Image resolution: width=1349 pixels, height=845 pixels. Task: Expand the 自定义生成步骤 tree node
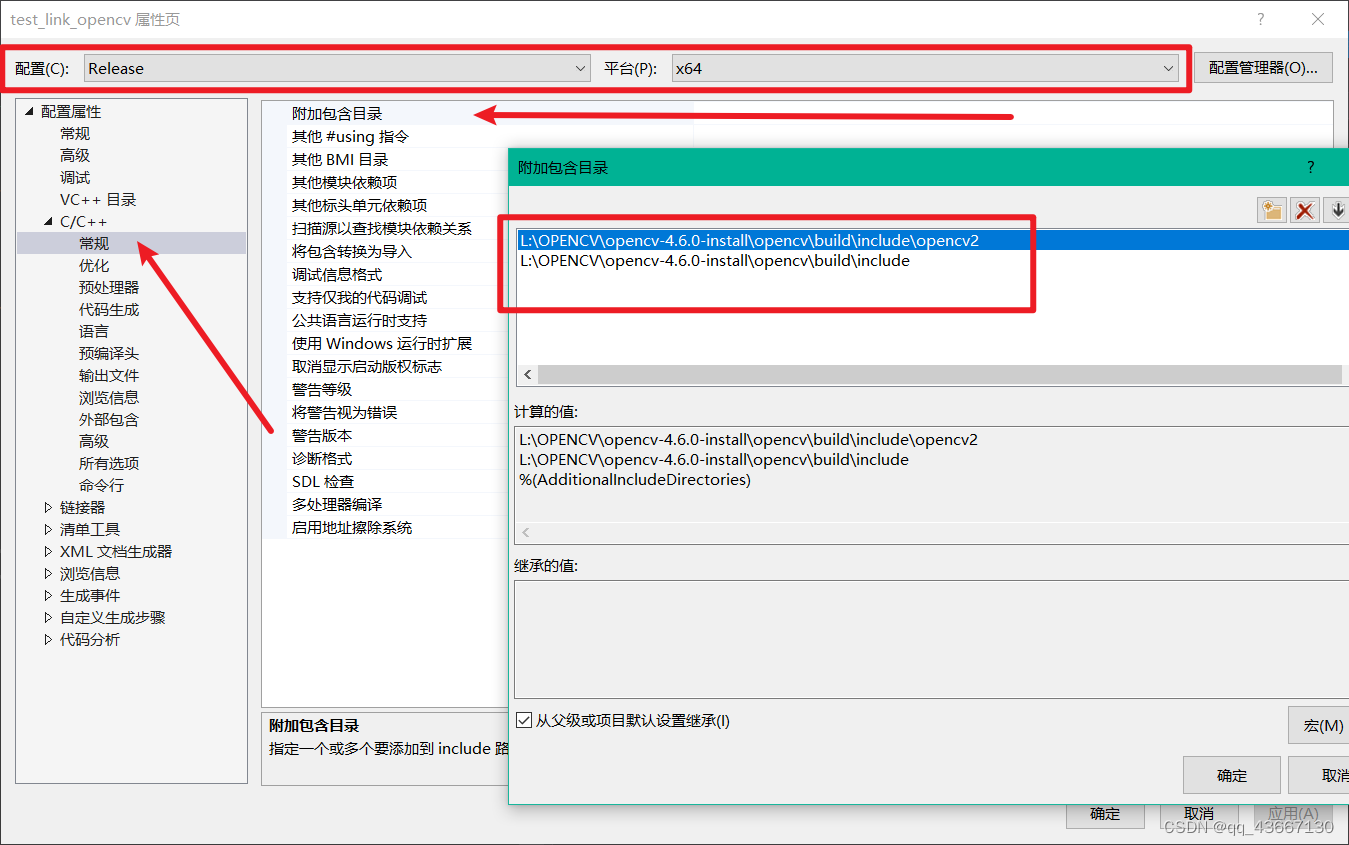[49, 617]
